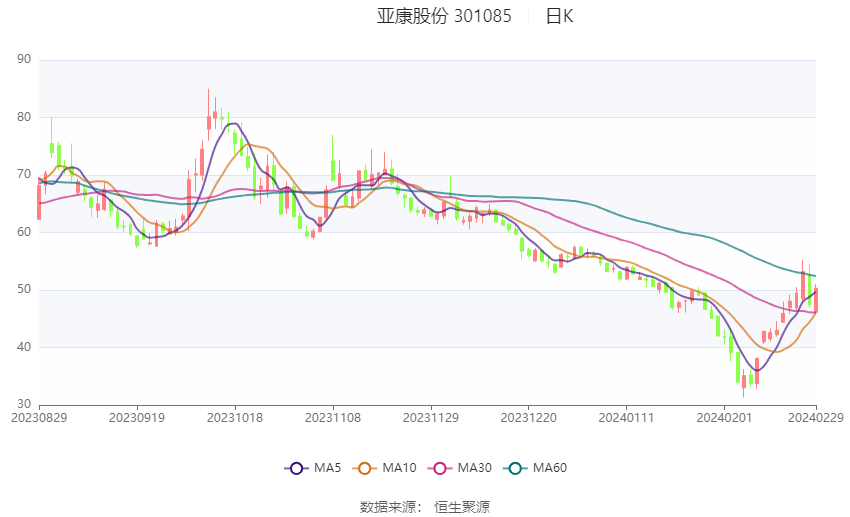Click the x-axis date label 20230829
The width and height of the screenshot is (850, 517).
coord(39,418)
